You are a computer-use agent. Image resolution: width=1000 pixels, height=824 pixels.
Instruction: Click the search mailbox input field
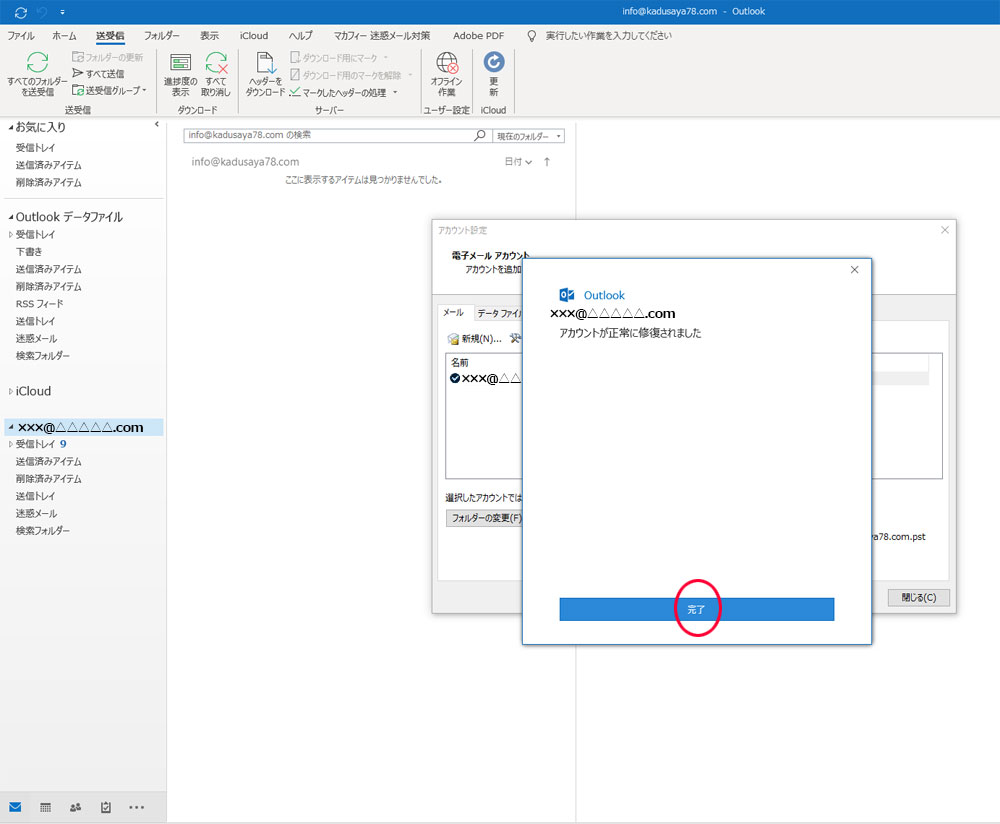tap(328, 135)
